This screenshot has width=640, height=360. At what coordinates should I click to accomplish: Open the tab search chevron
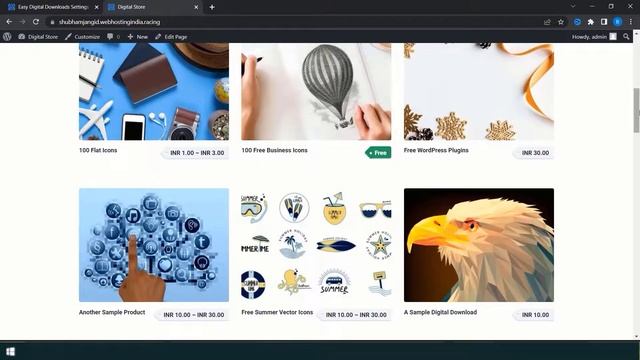tap(573, 7)
